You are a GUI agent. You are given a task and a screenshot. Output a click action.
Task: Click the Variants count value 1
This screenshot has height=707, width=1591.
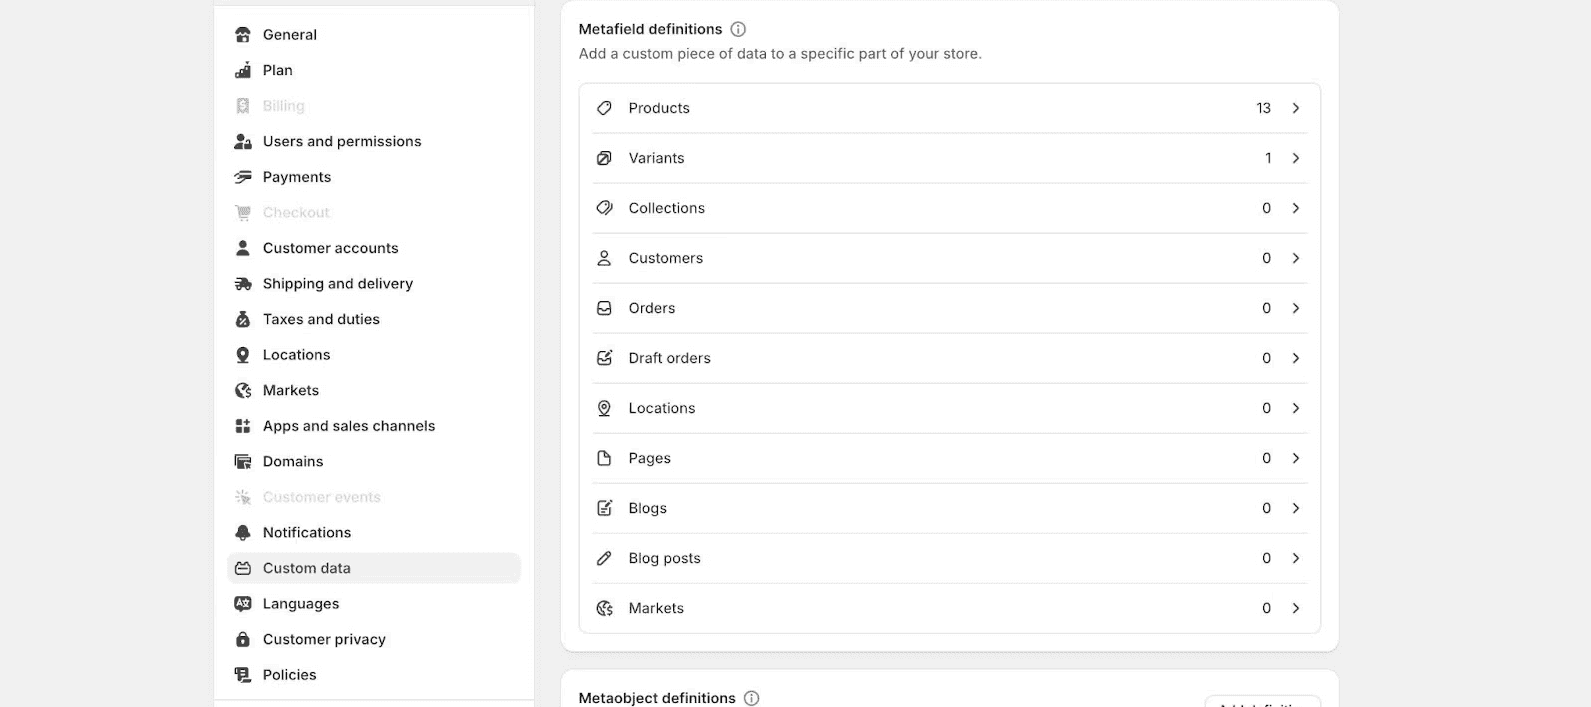click(x=1268, y=158)
